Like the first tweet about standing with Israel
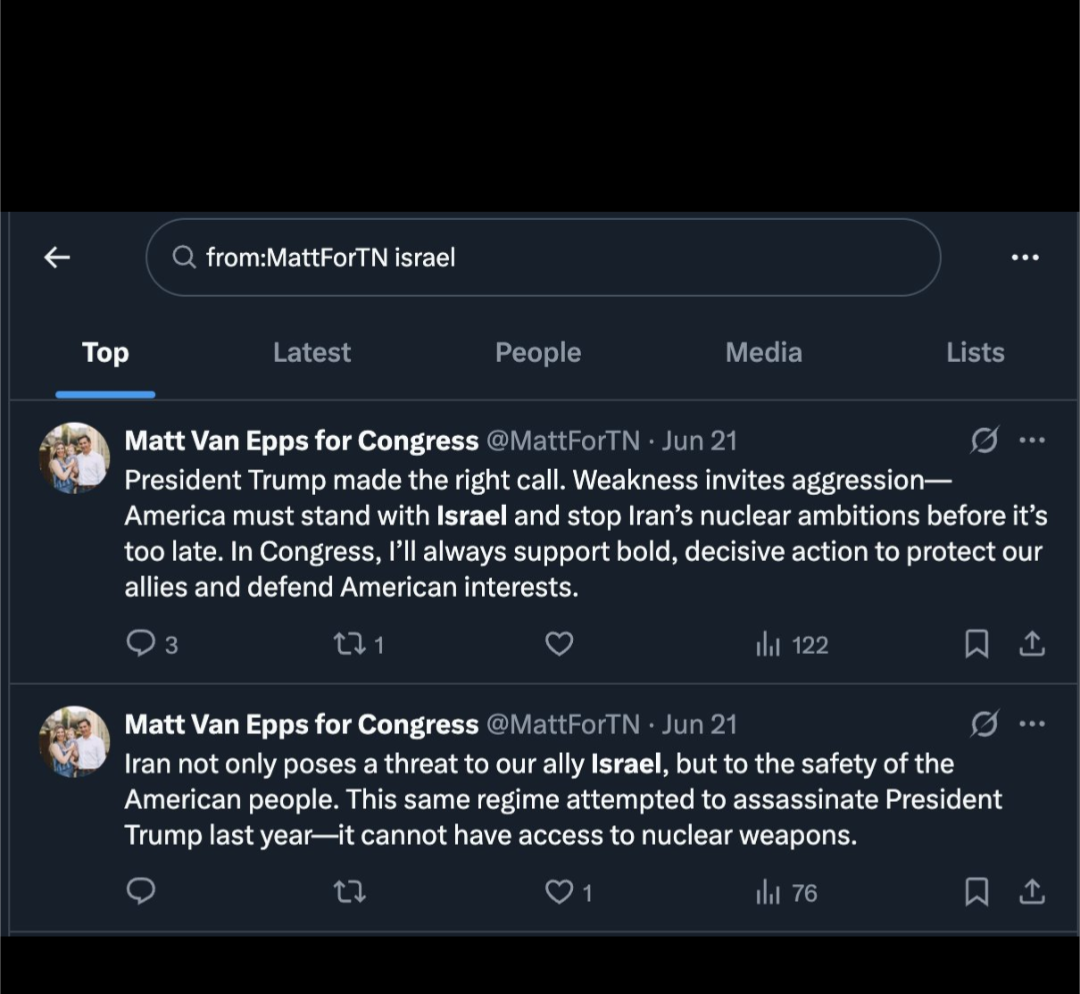Screen dimensions: 1080x994 (x=559, y=644)
